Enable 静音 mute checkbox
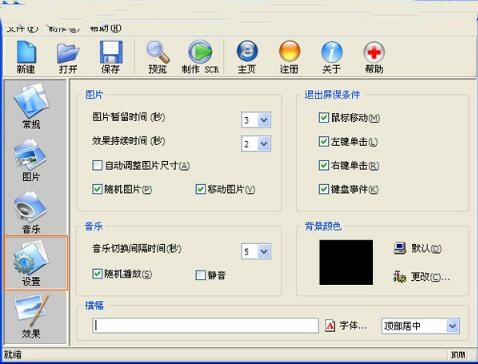 200,275
